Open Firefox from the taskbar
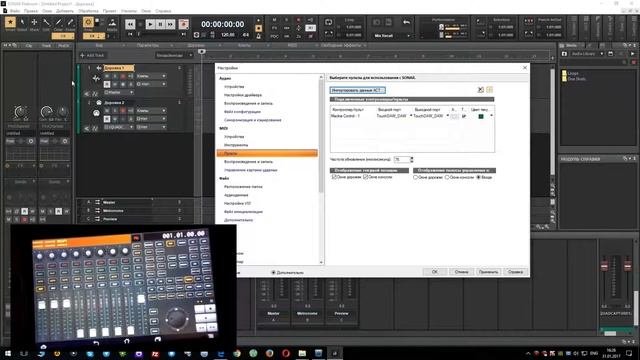Viewport: 640px width, 360px height. click(269, 353)
